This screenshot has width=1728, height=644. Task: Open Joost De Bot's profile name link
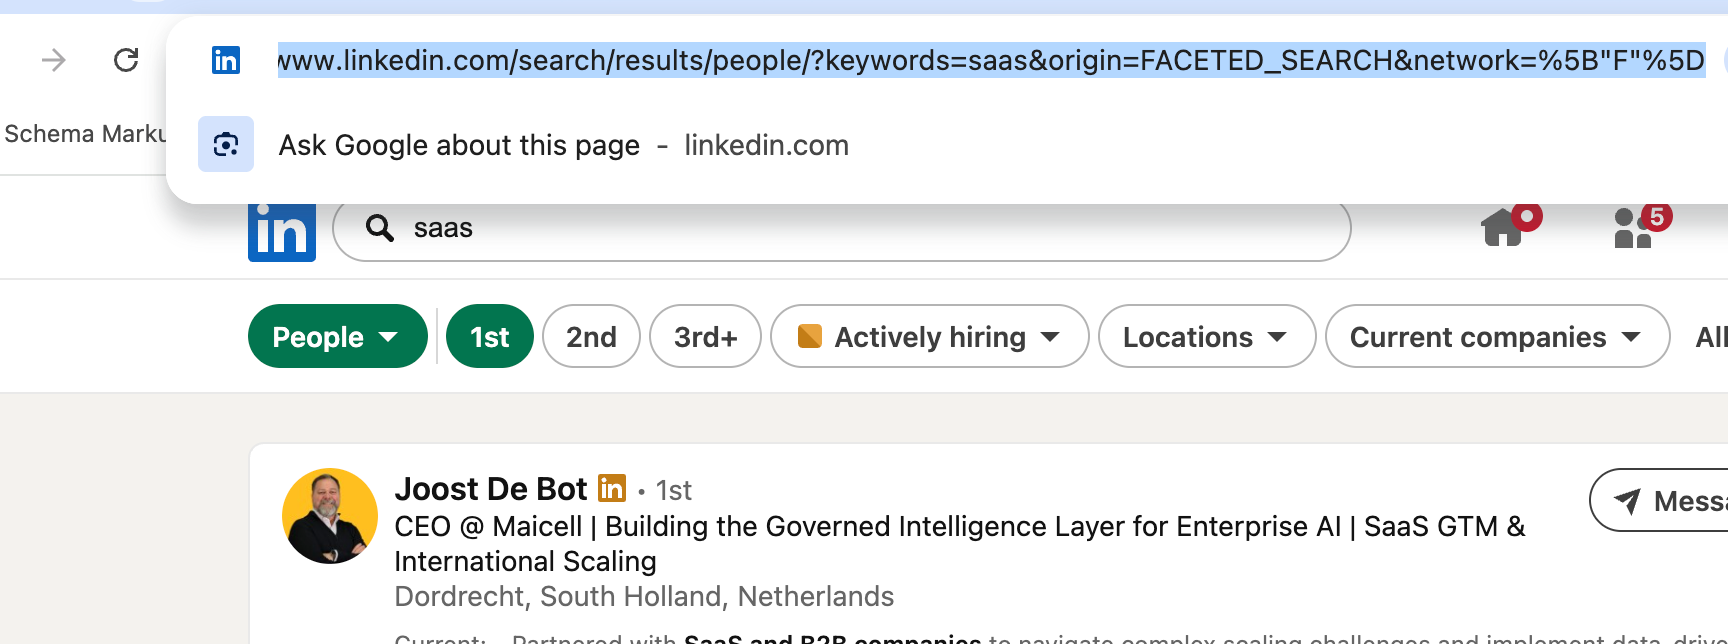[x=491, y=488]
